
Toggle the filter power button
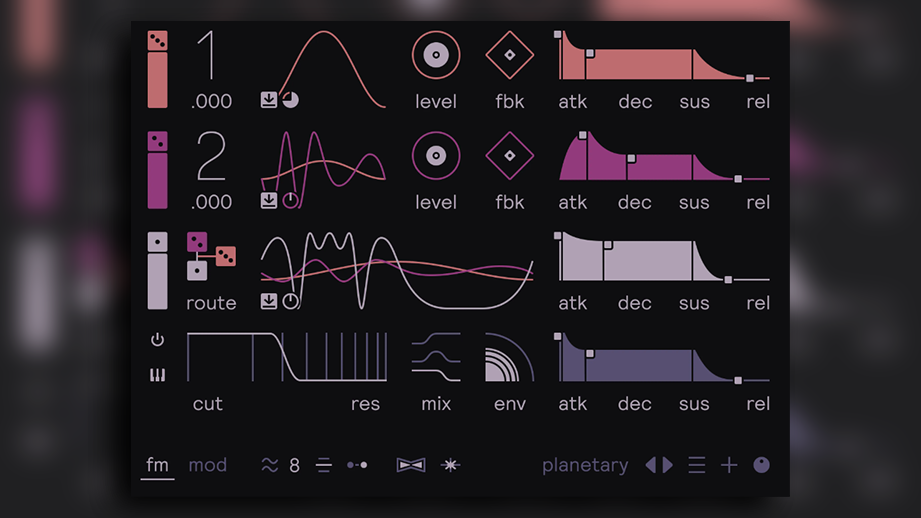pyautogui.click(x=157, y=339)
